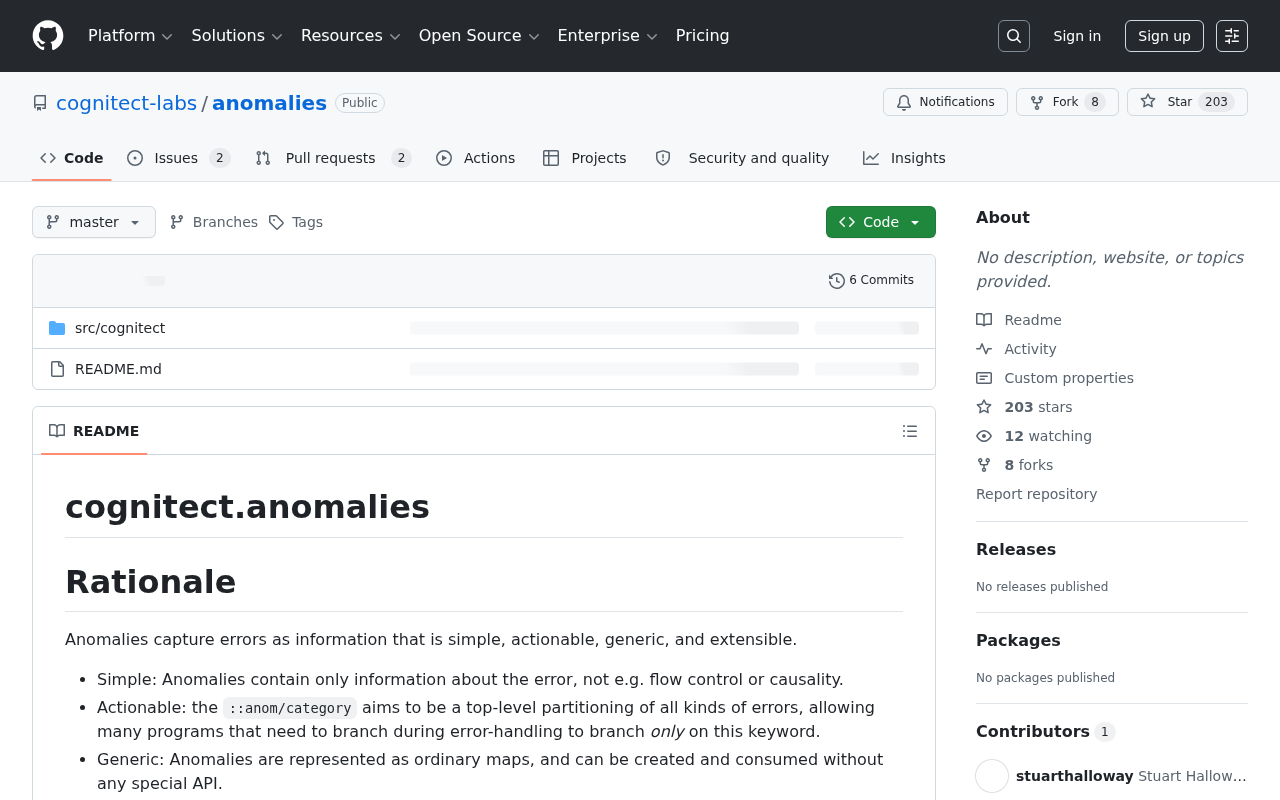Click the Custom properties sidebar link

pos(1069,378)
